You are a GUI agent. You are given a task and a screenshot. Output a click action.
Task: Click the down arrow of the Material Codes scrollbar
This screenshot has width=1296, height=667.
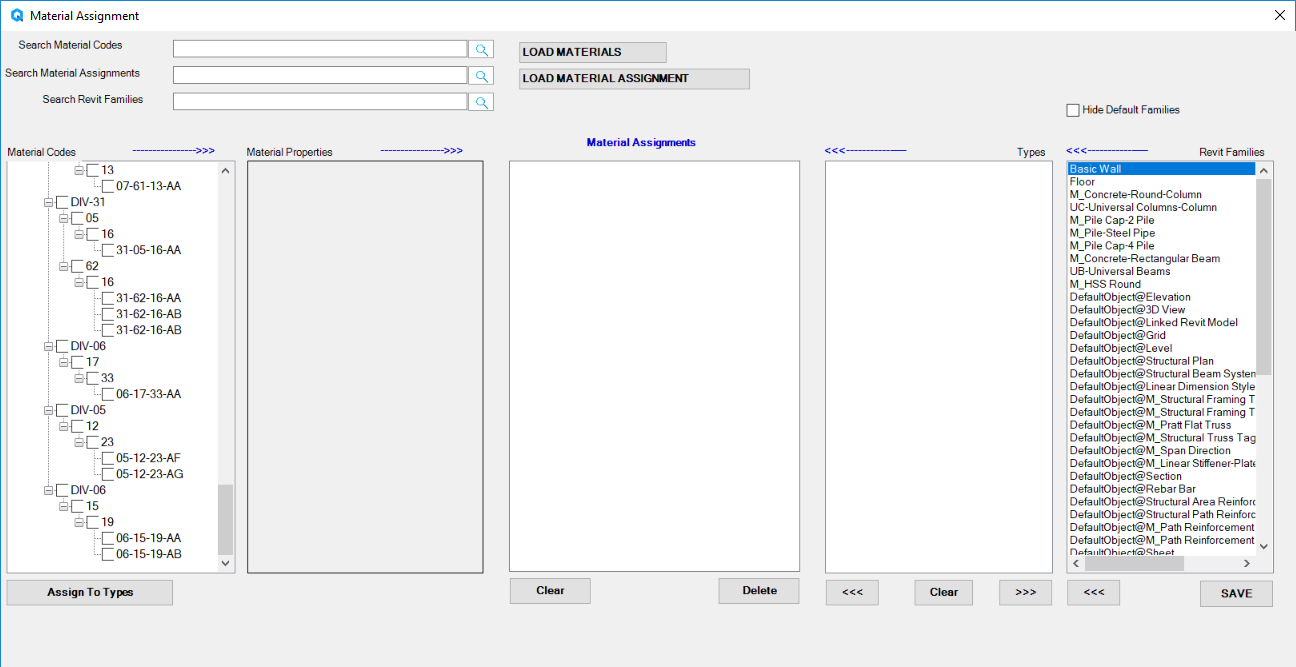(x=225, y=564)
